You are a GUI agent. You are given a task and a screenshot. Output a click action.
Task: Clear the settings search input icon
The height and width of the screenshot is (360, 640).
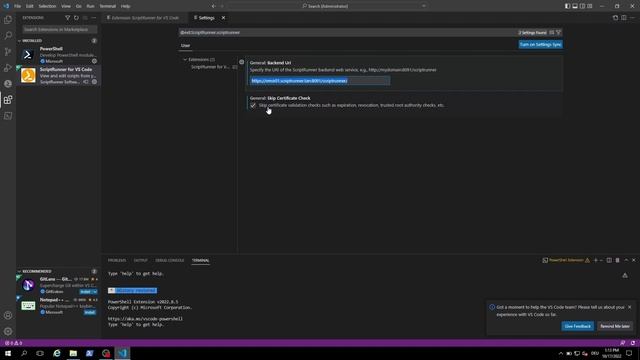[552, 32]
